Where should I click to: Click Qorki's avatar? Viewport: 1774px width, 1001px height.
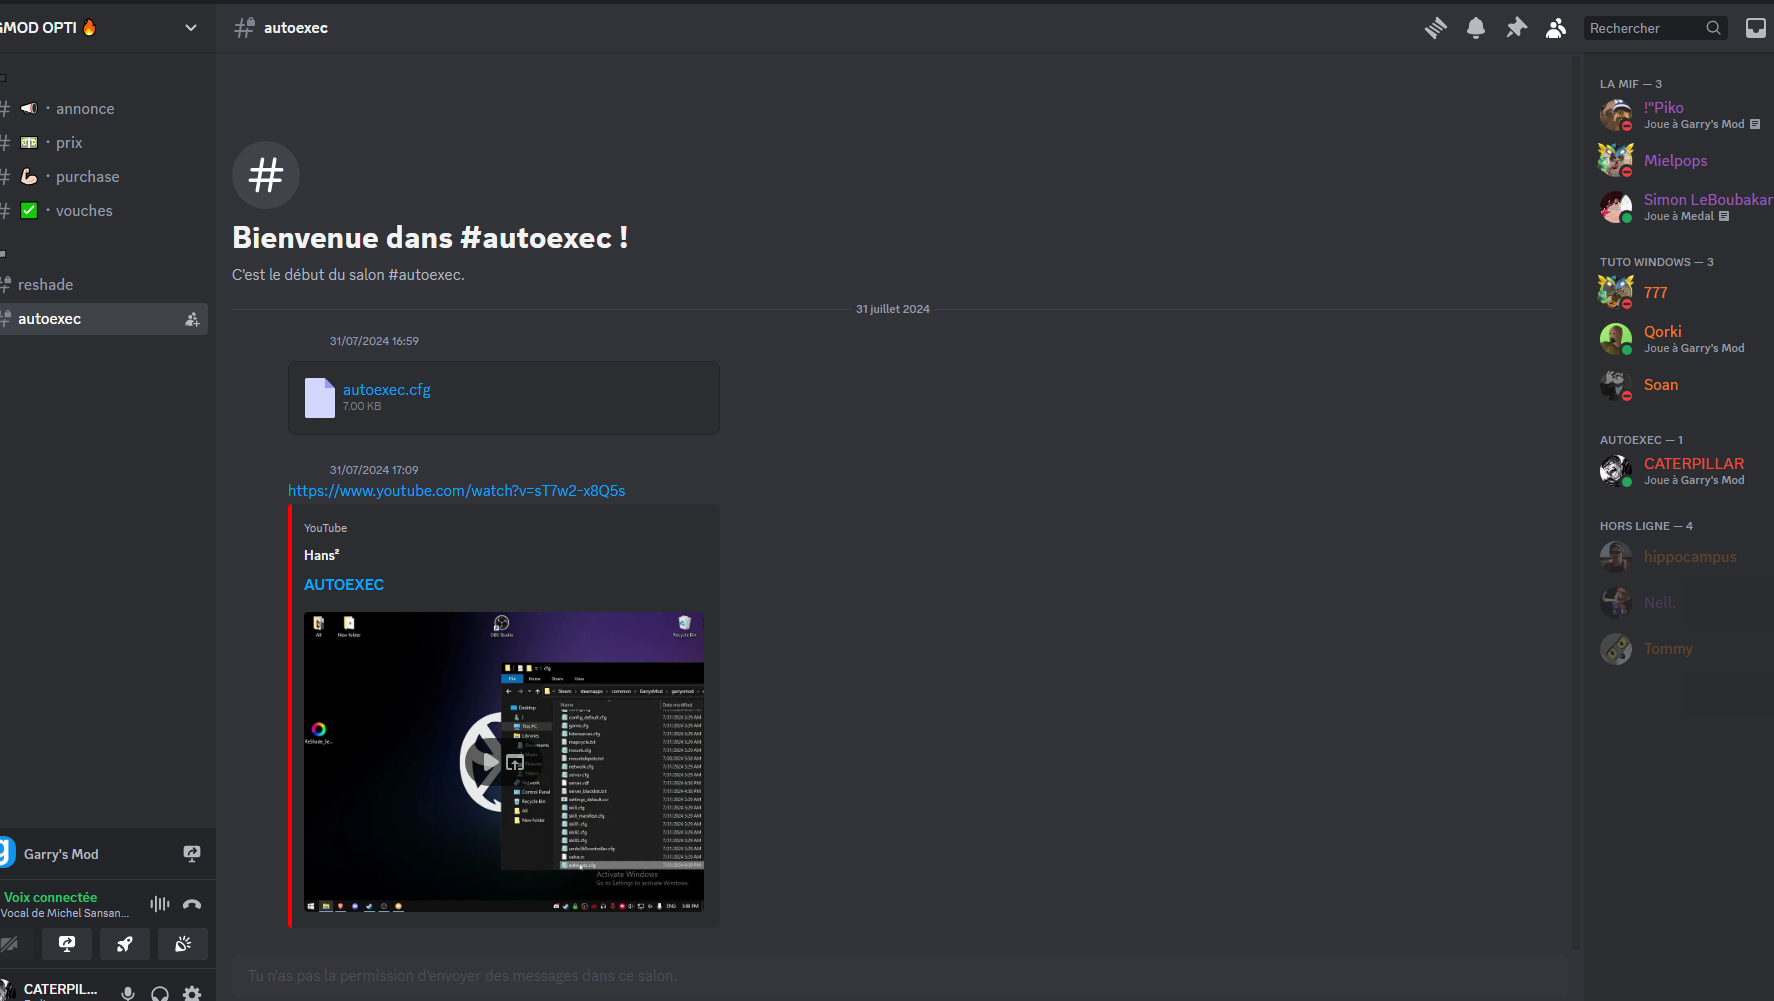(1616, 339)
